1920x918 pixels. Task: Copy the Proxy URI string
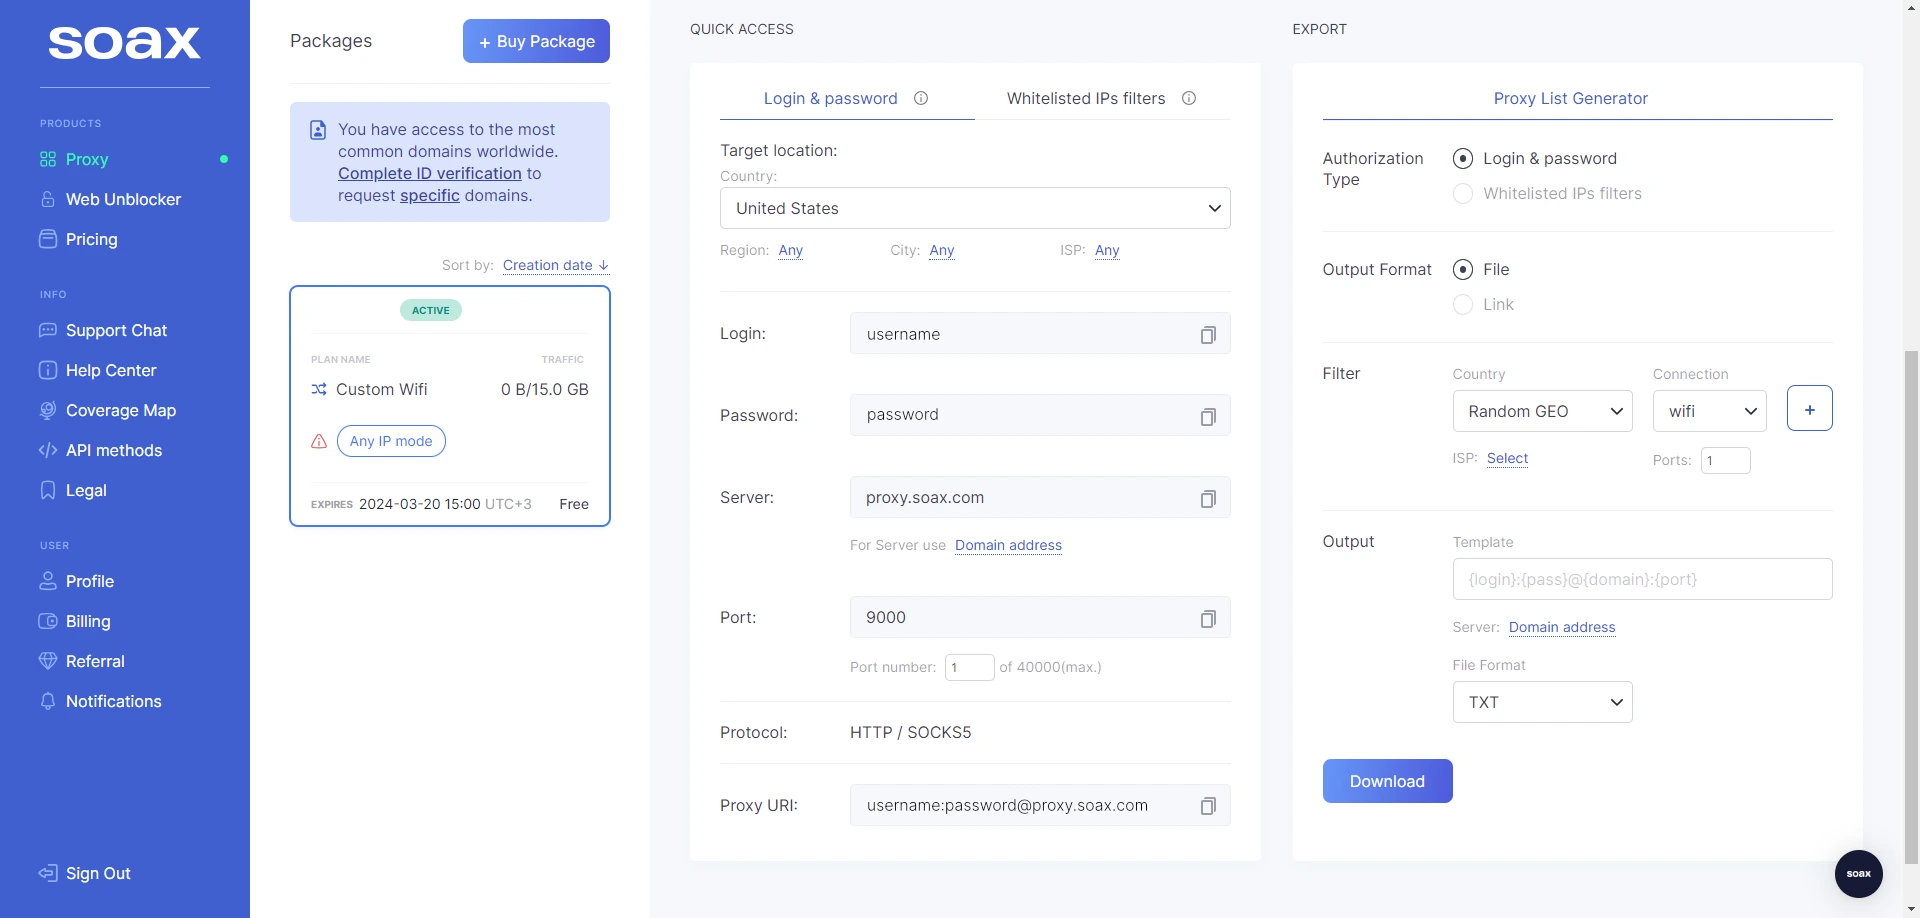point(1207,806)
